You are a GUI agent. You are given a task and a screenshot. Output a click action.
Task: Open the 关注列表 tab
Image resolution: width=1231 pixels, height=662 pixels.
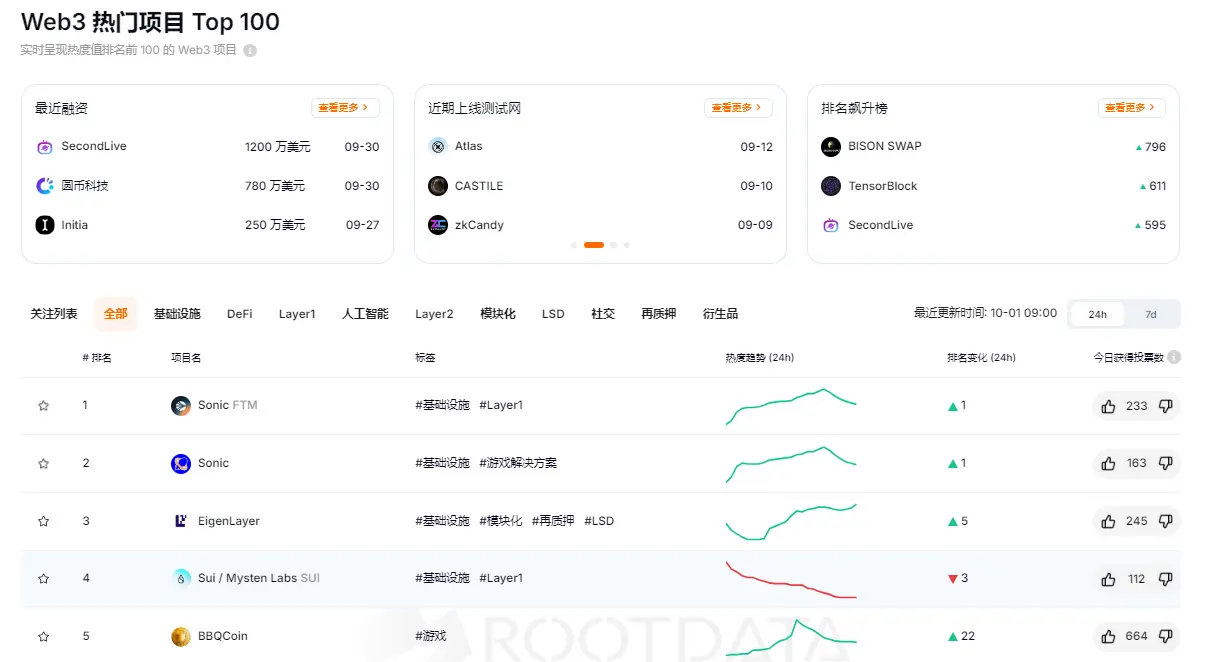coord(53,313)
